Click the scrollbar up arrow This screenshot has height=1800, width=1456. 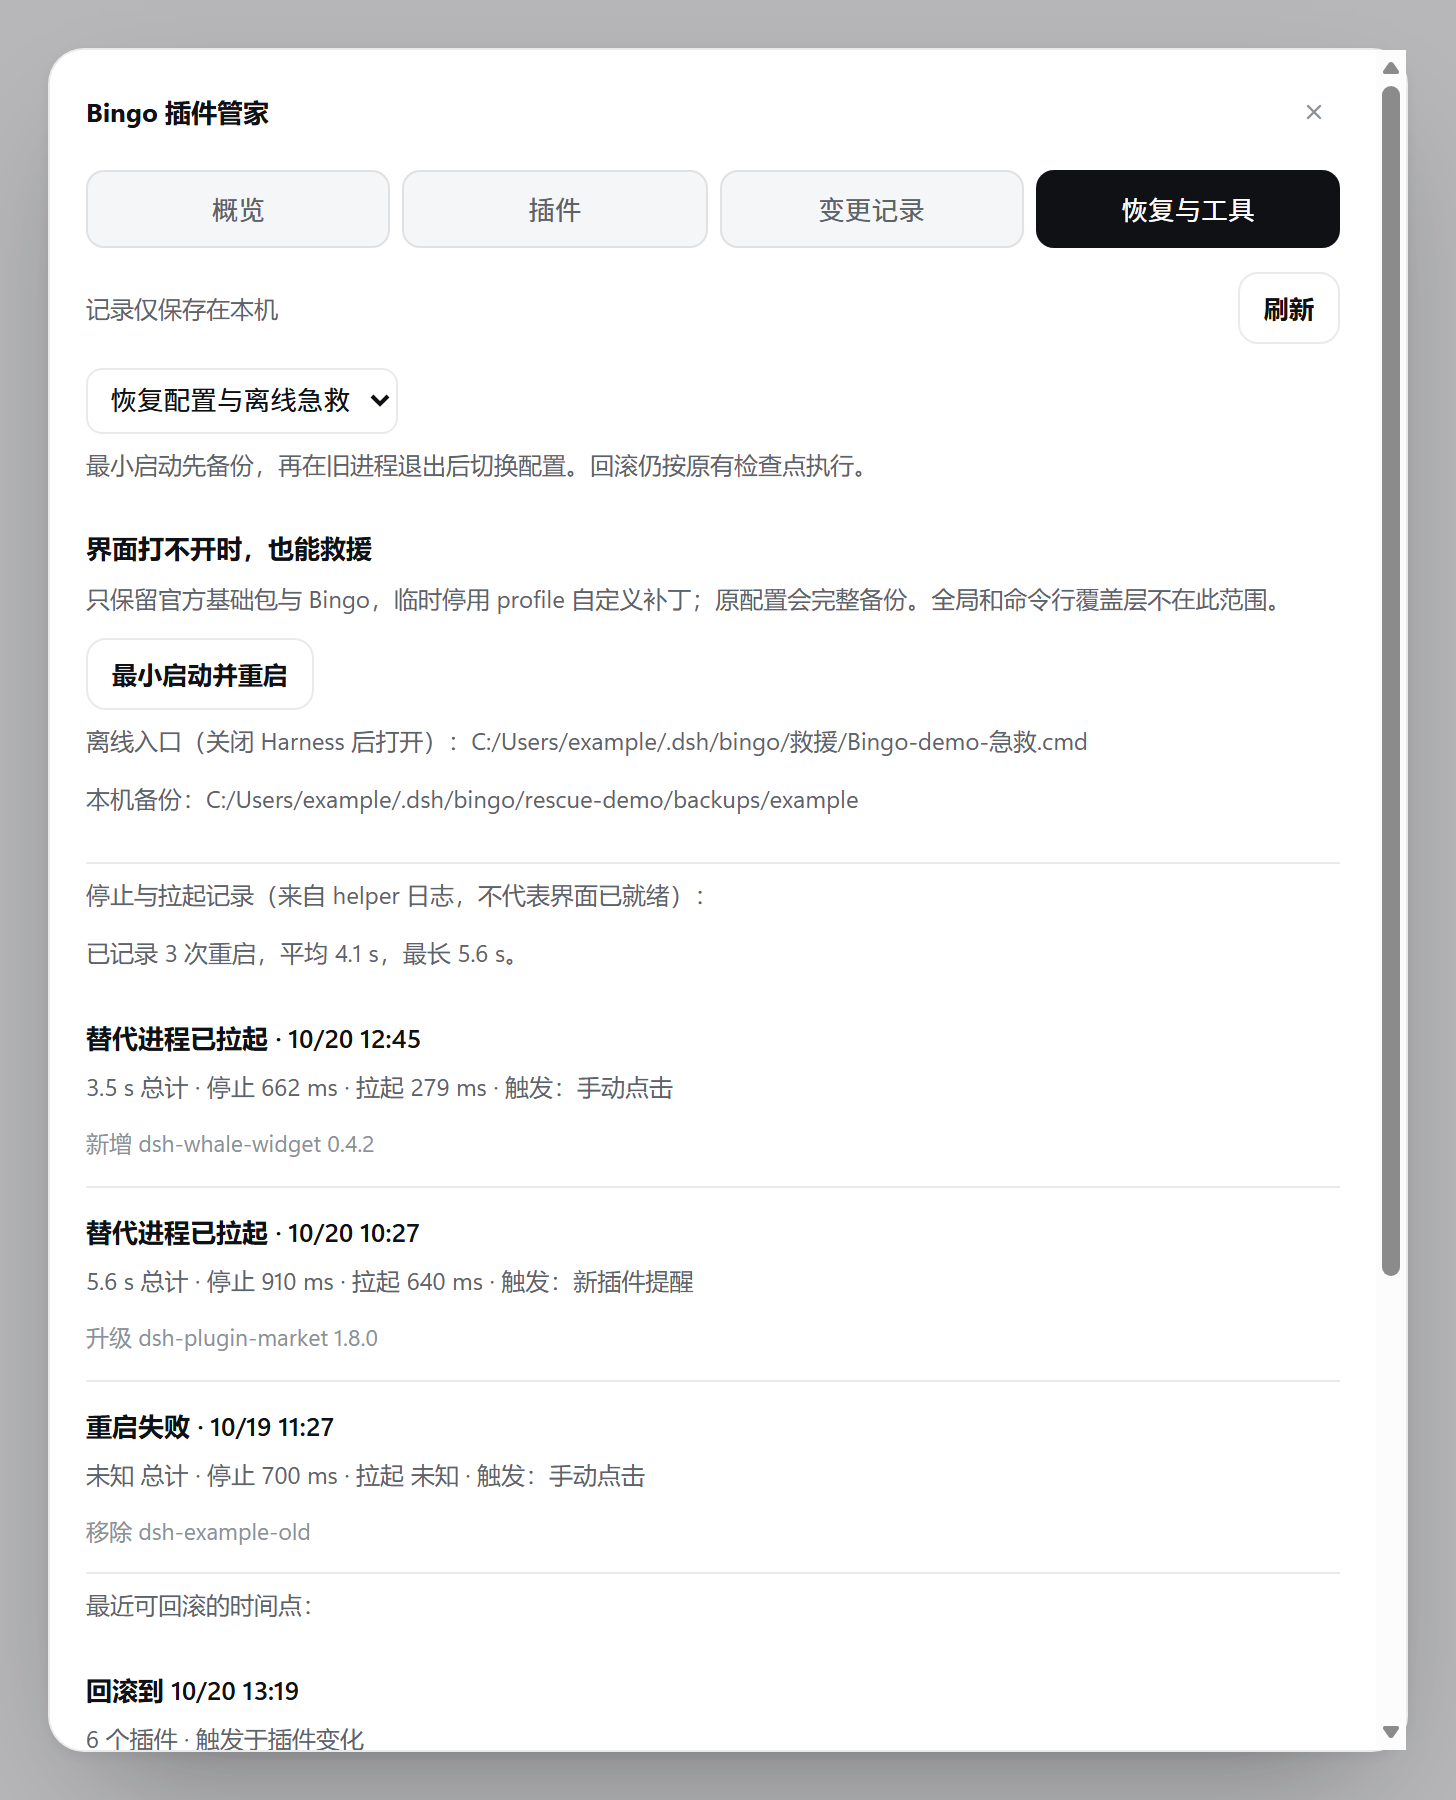pyautogui.click(x=1391, y=68)
